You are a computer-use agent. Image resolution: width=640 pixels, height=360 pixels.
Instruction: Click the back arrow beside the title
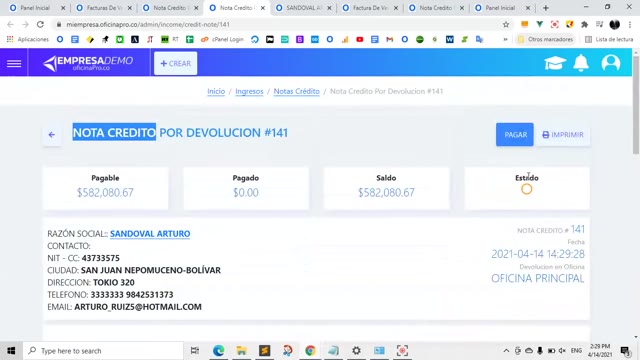tap(52, 134)
